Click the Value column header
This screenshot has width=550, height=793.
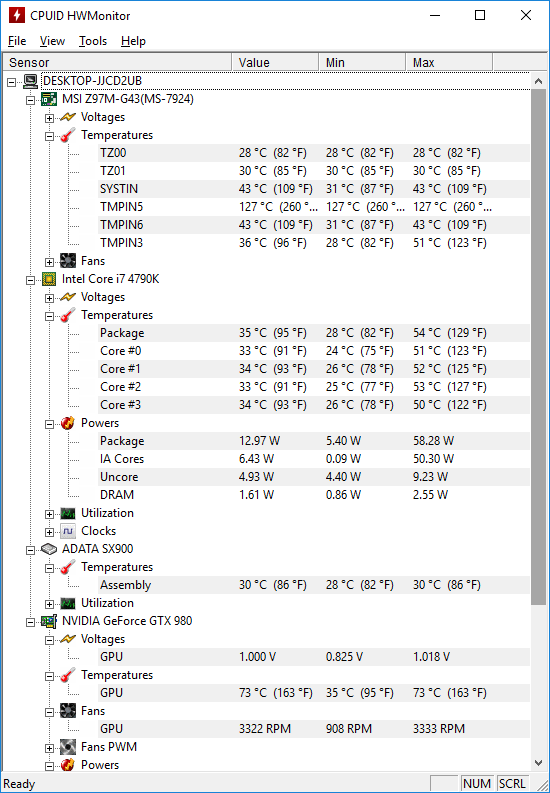coord(276,62)
